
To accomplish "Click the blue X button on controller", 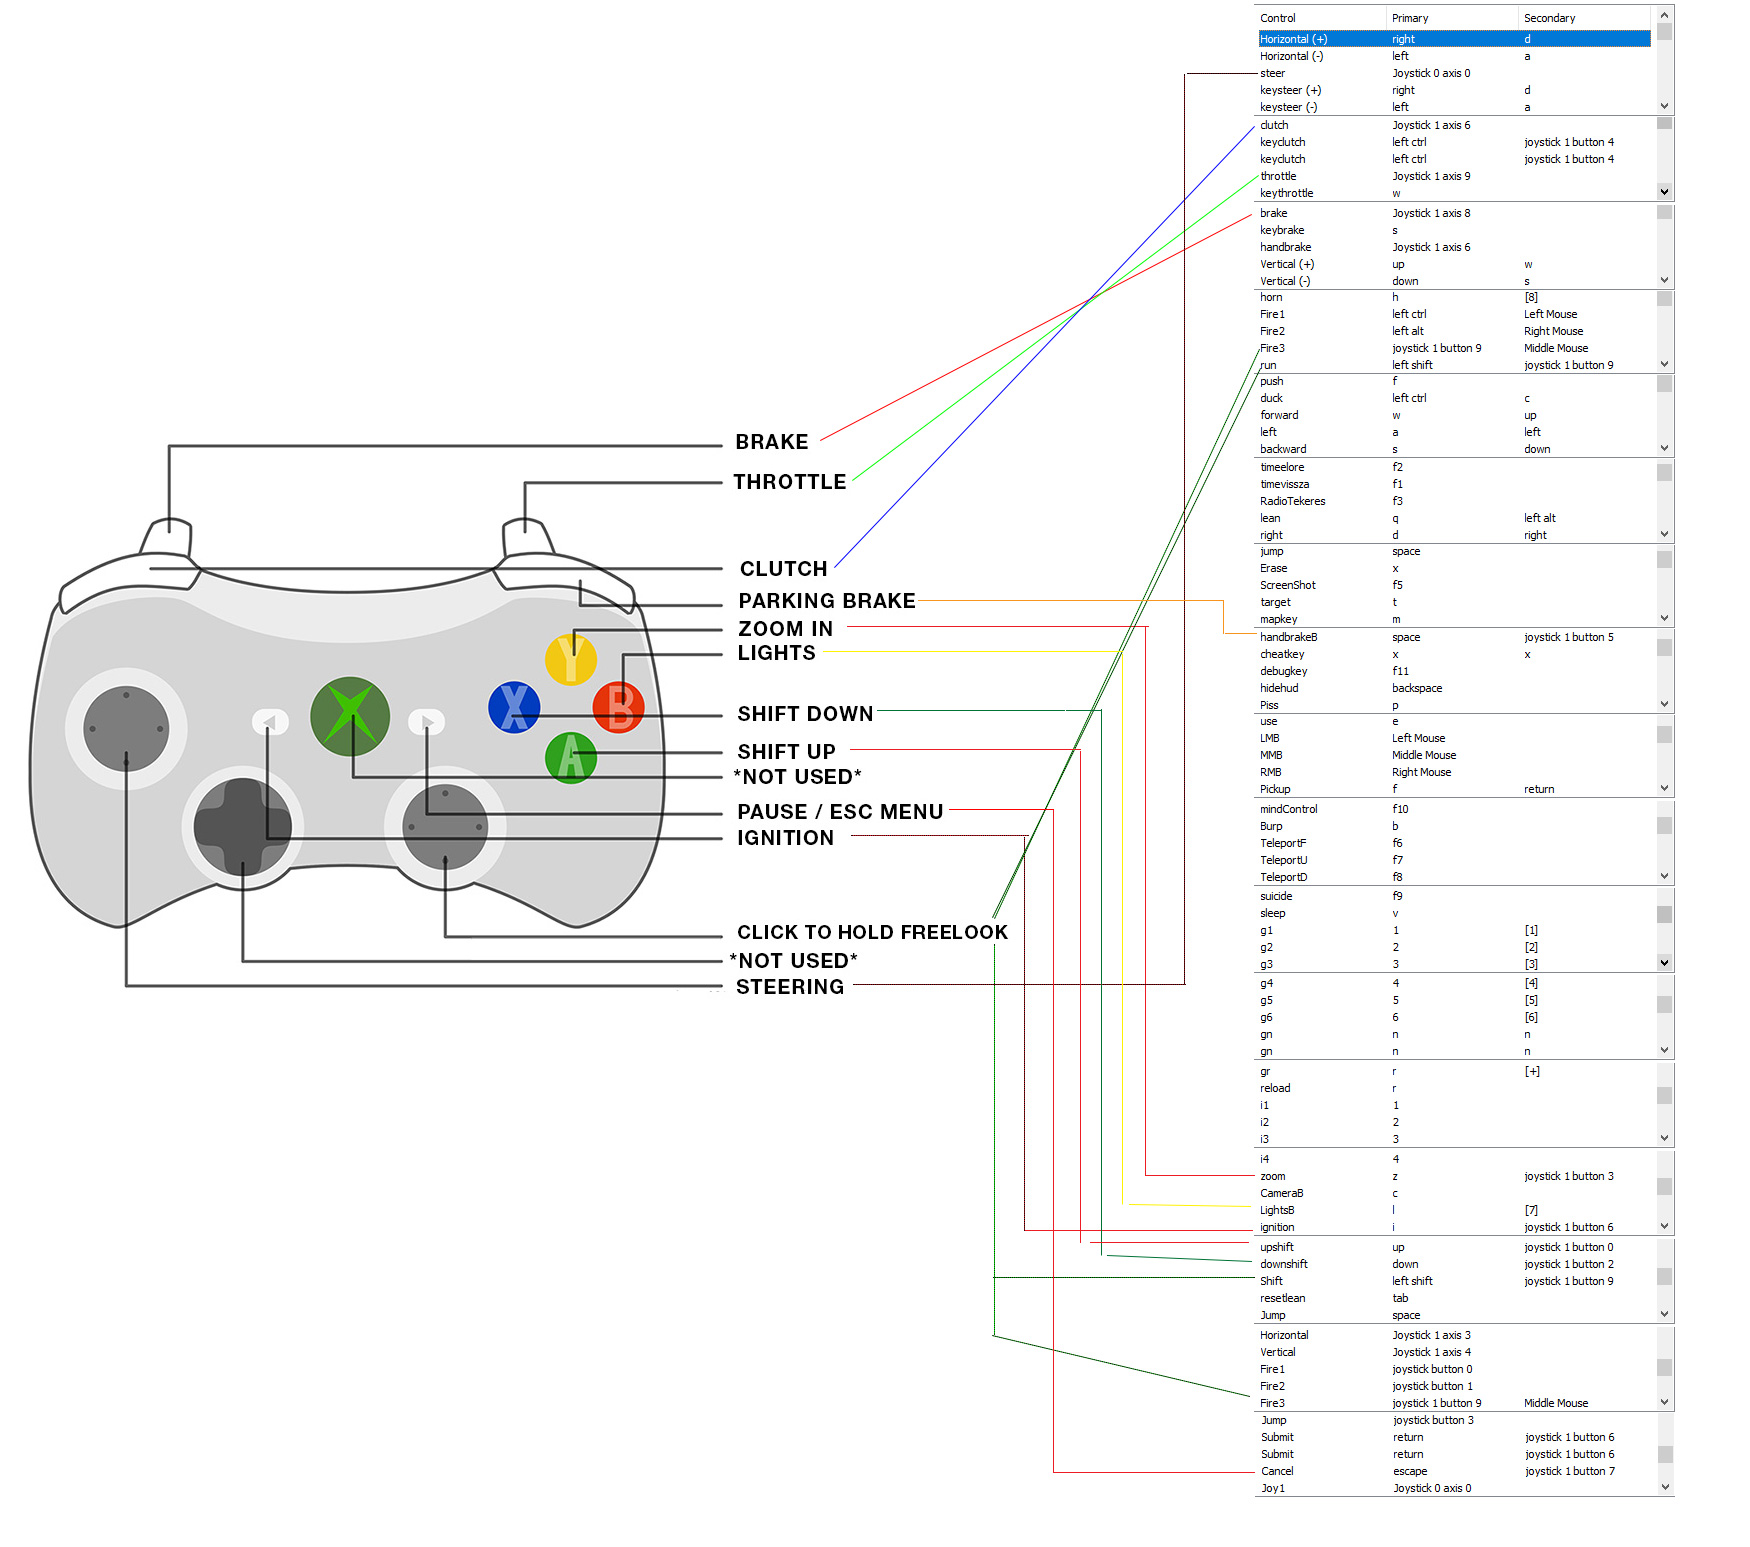I will pos(514,706).
